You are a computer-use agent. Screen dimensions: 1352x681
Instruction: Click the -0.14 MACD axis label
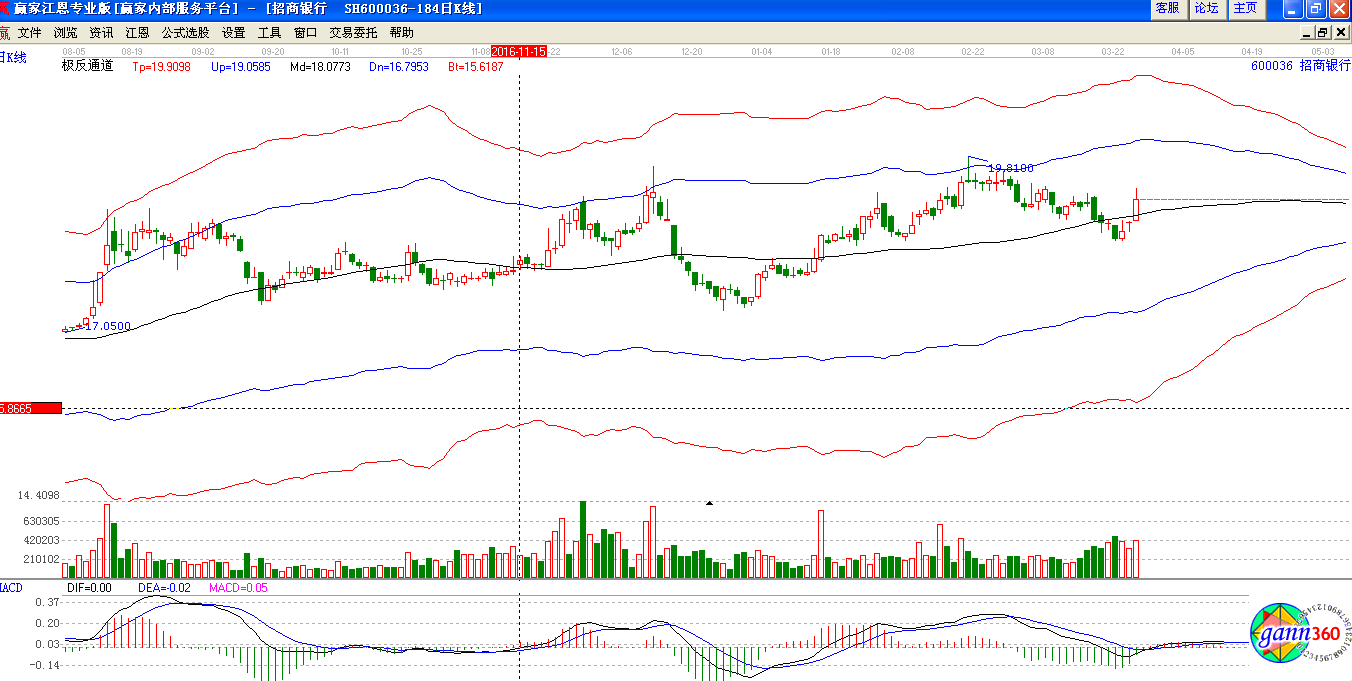[x=45, y=664]
